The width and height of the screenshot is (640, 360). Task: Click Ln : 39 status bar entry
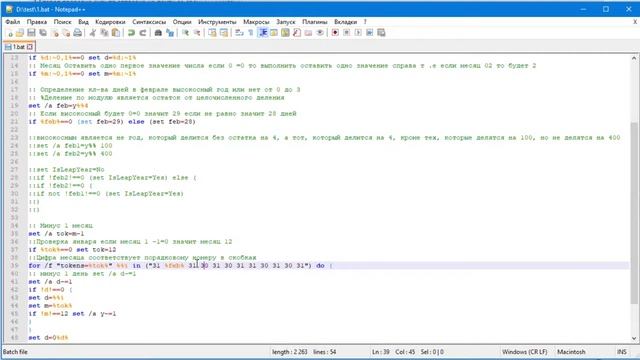point(380,352)
